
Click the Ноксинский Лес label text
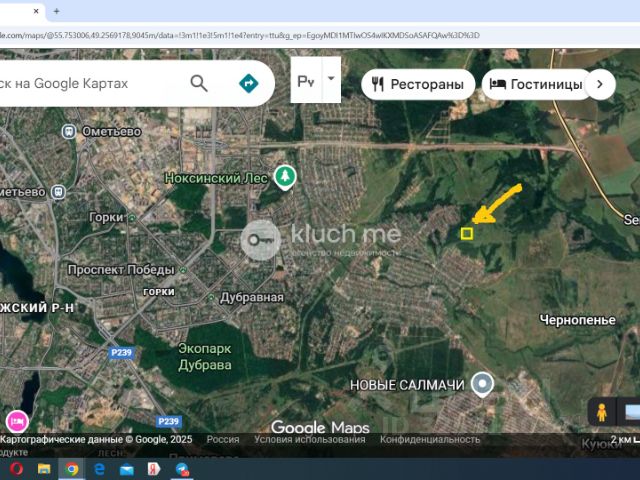tap(216, 178)
